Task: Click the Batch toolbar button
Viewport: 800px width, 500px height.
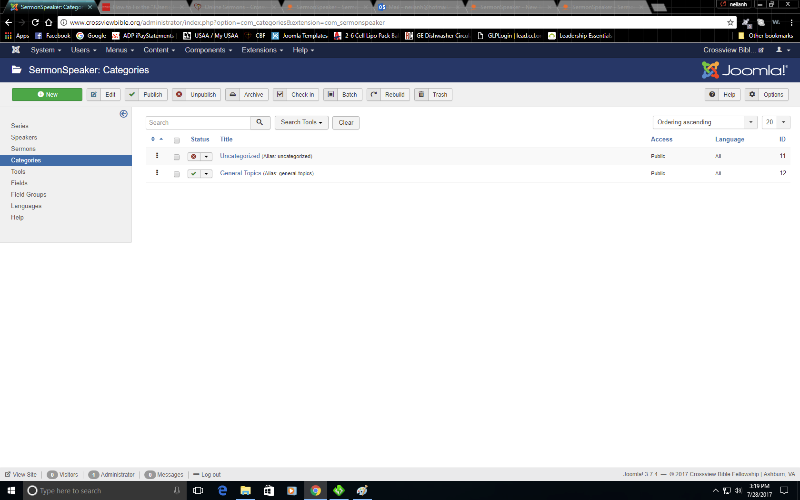Action: [x=343, y=94]
